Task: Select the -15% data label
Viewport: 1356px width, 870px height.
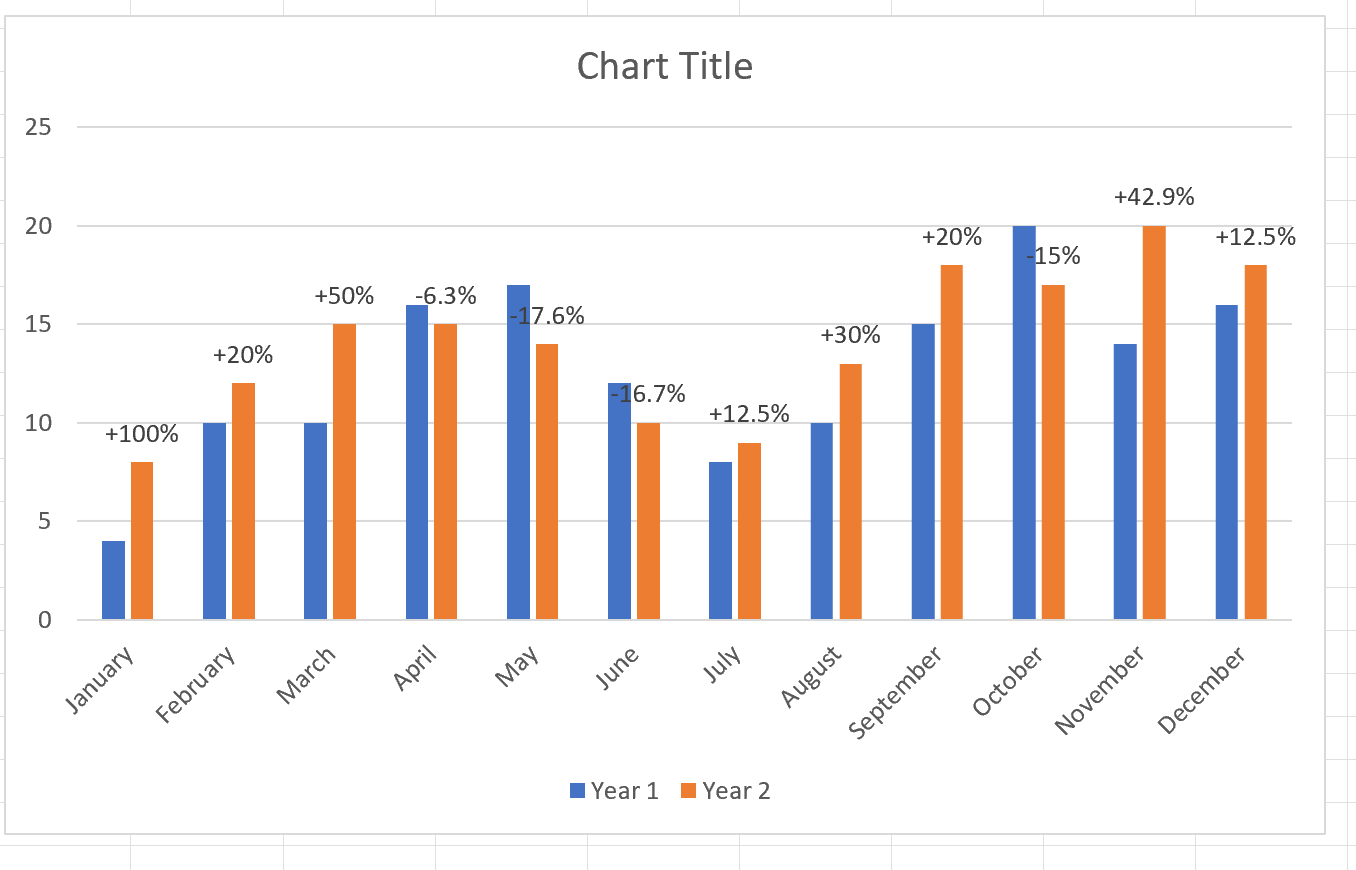Action: click(x=1053, y=256)
